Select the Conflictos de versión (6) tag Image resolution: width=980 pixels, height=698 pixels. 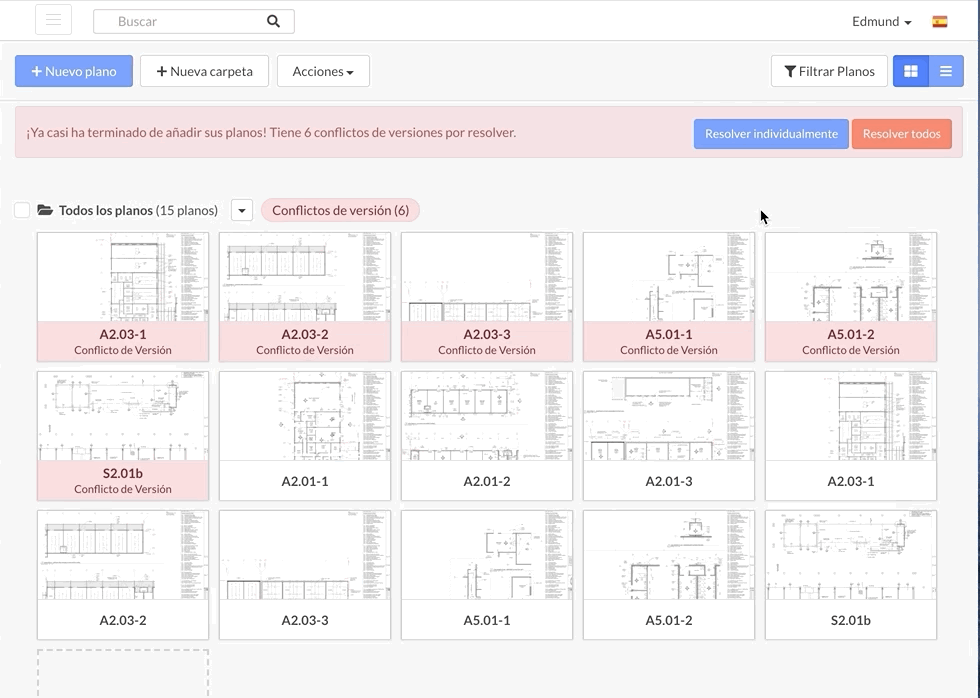[340, 210]
